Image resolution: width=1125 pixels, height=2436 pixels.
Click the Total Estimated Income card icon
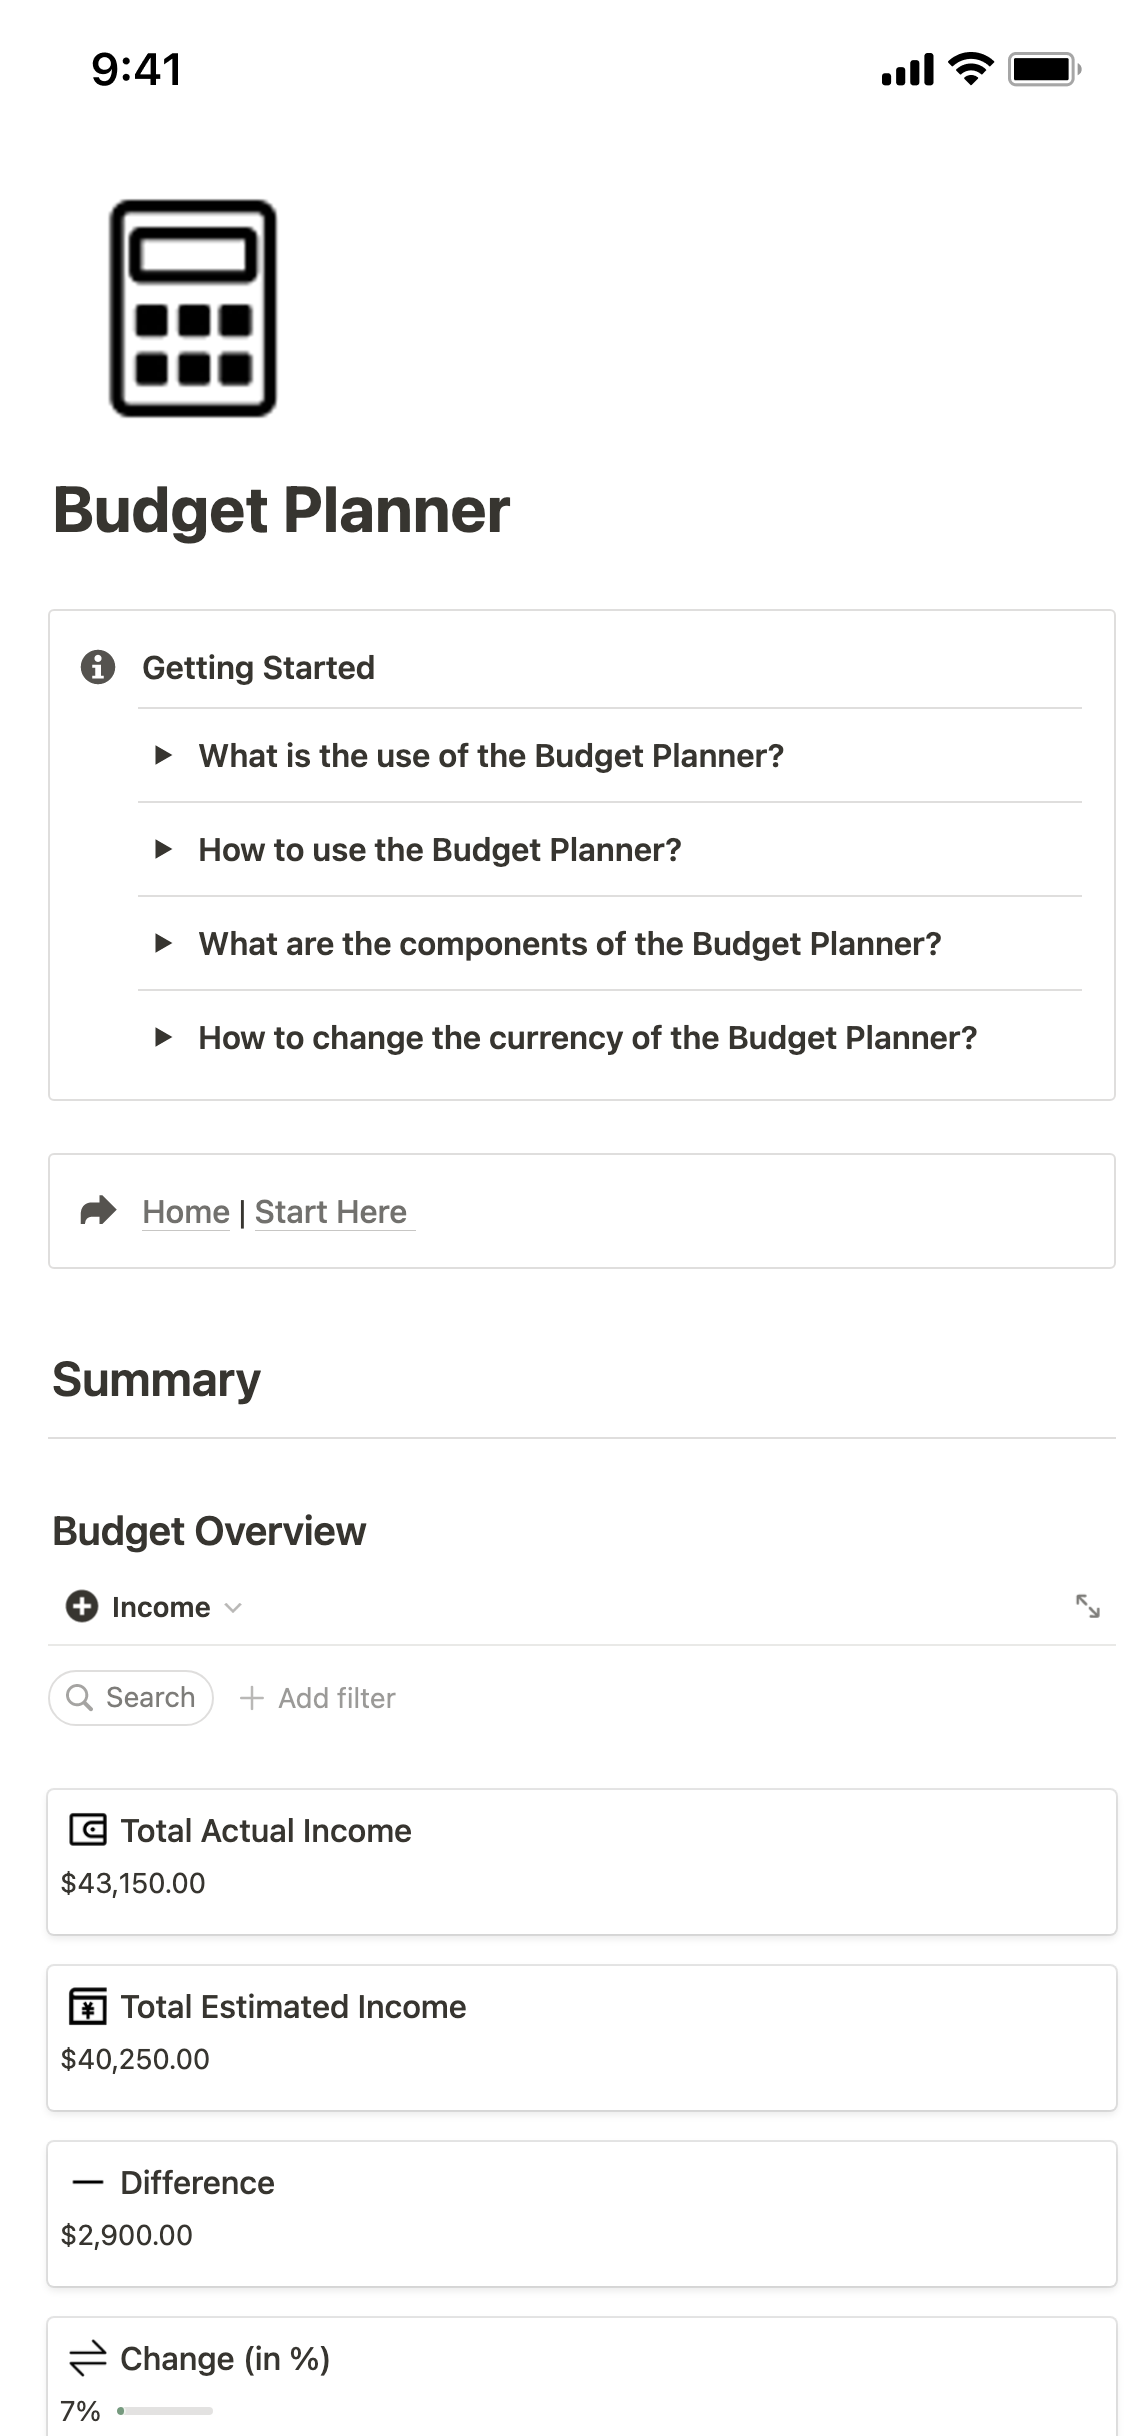pyautogui.click(x=88, y=2006)
